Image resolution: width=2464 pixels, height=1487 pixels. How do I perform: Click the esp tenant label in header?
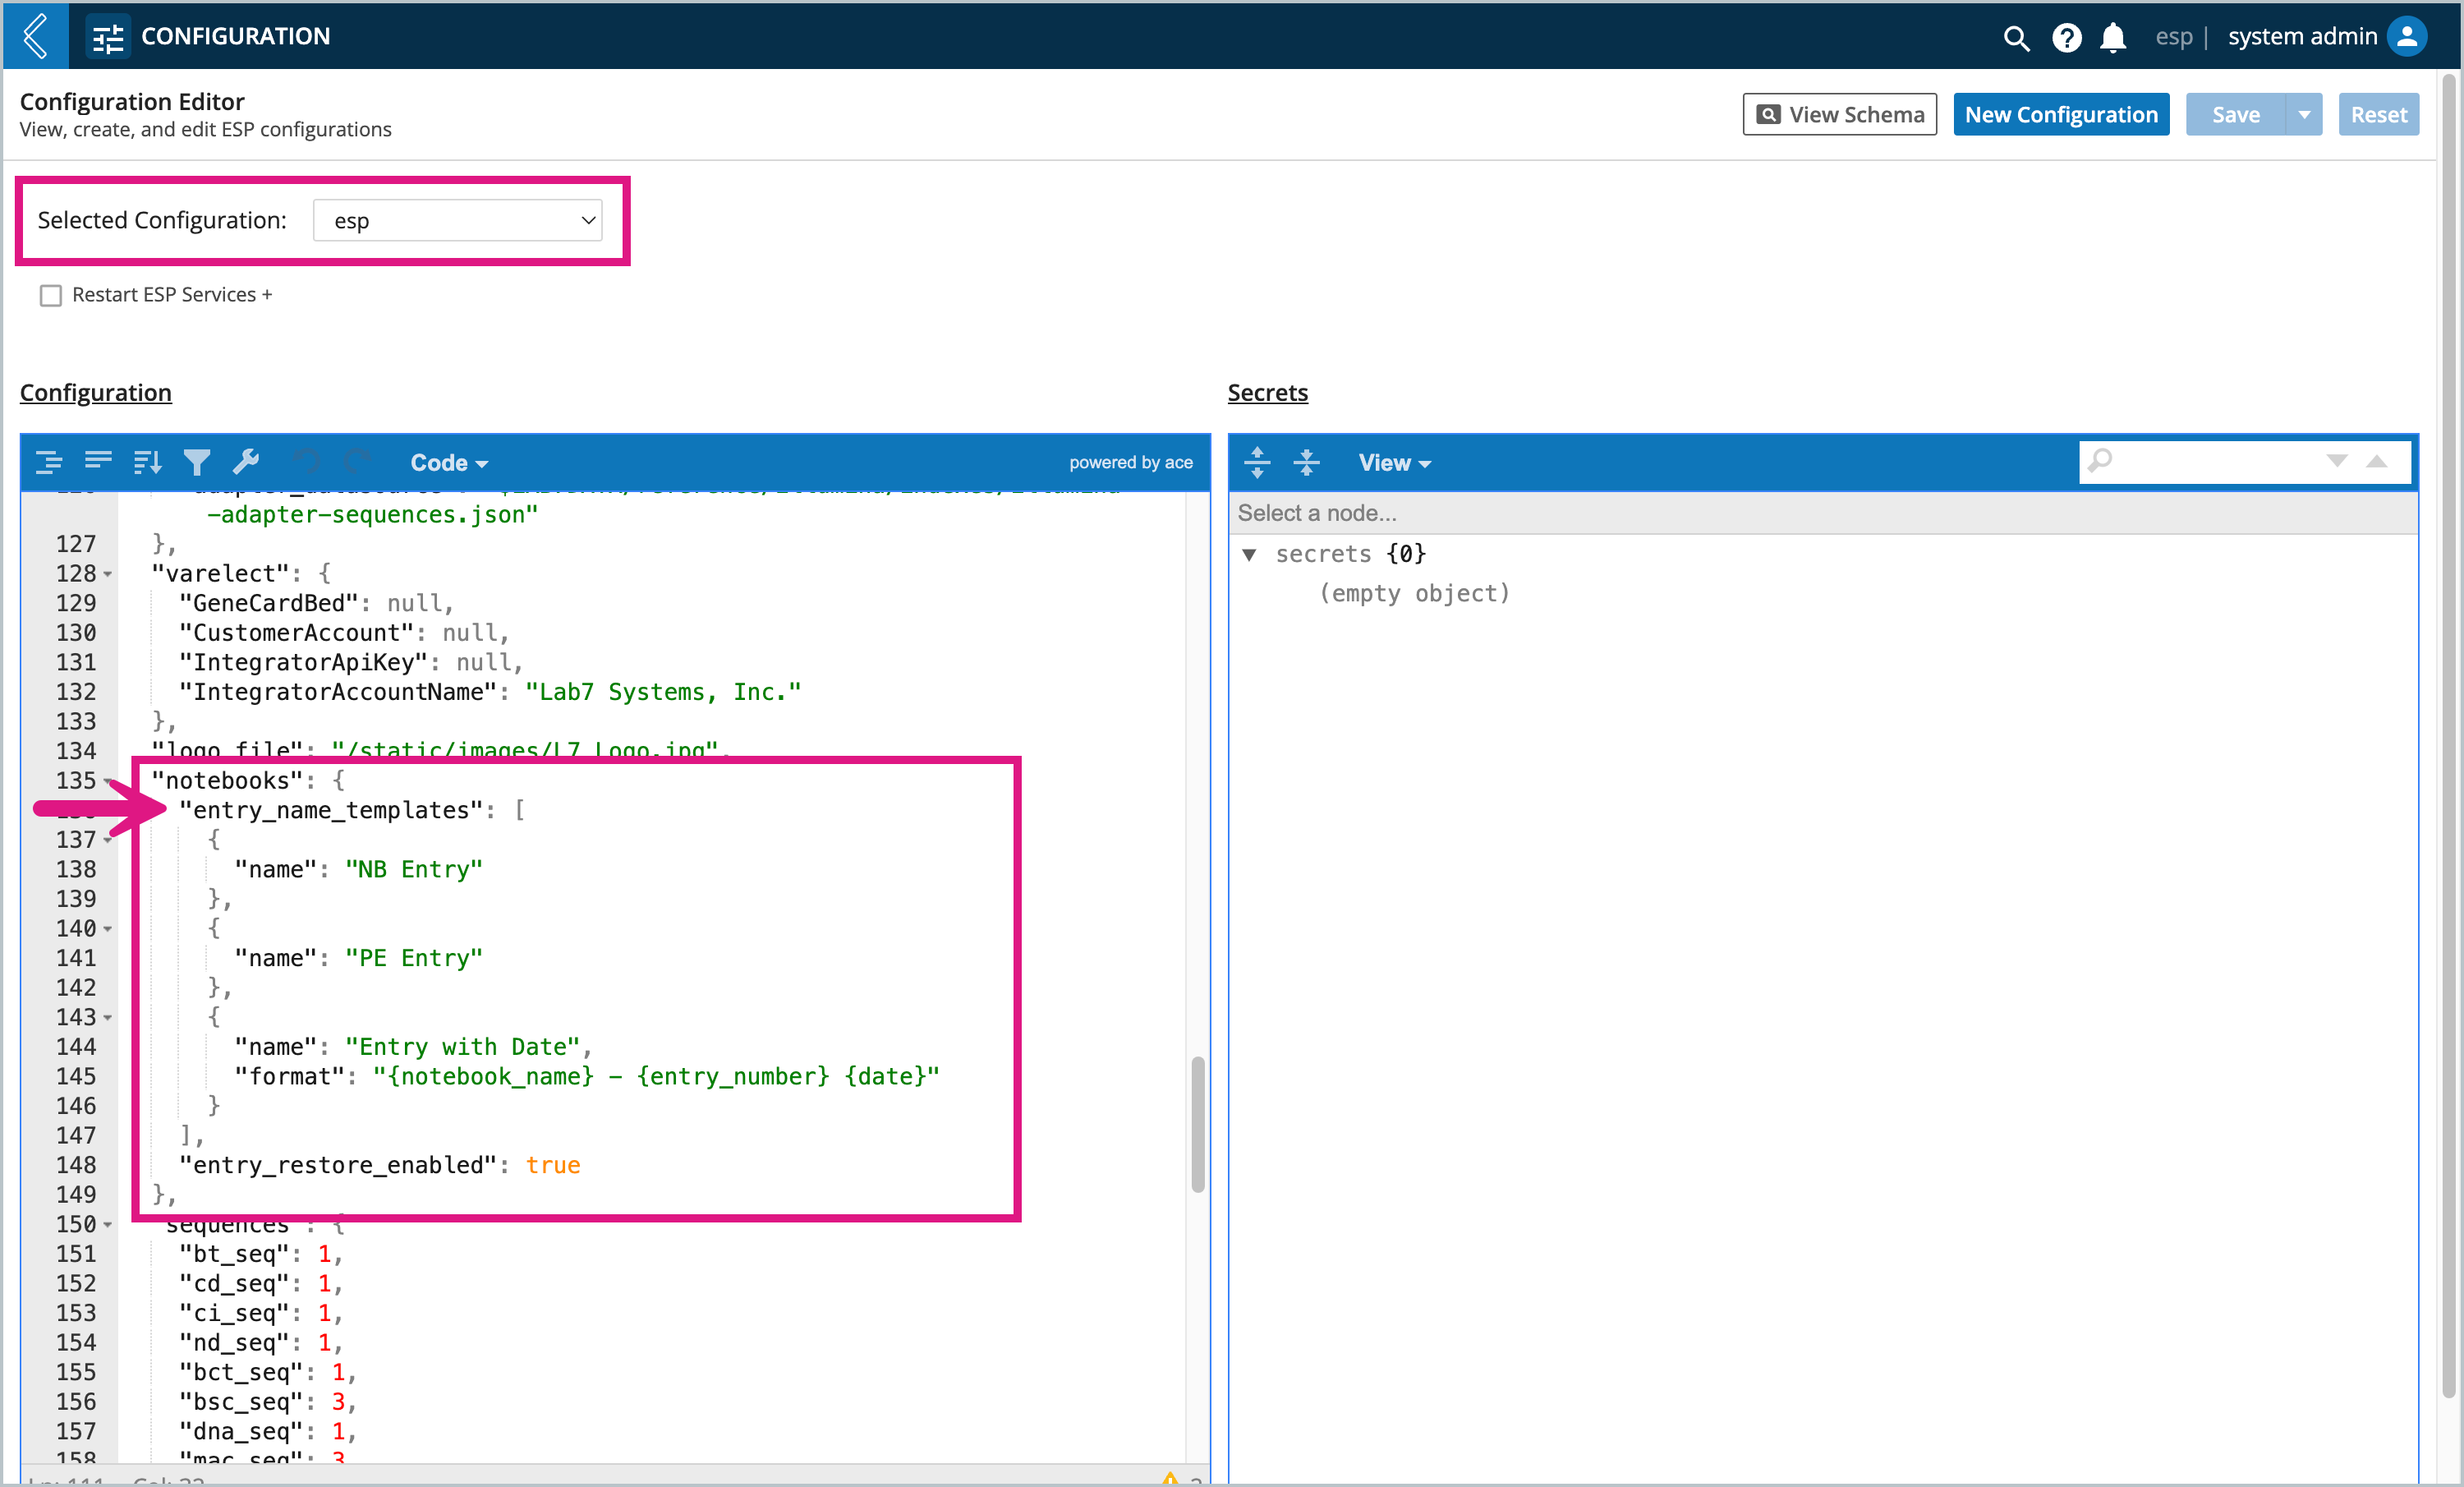(x=2173, y=37)
